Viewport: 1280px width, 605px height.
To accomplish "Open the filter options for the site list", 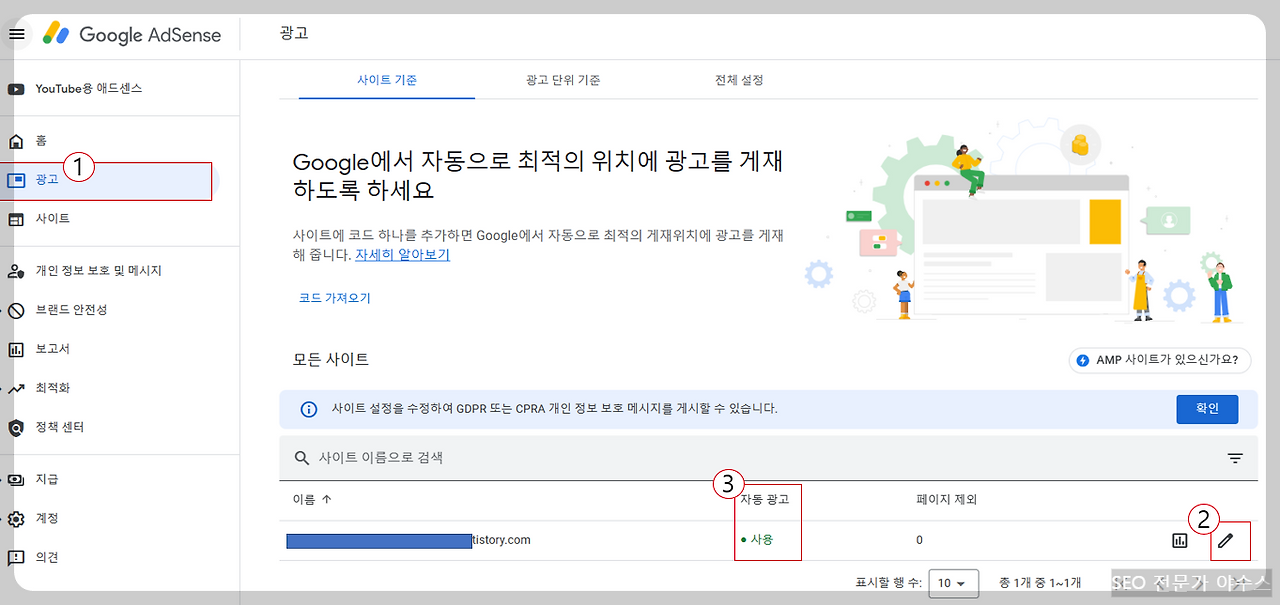I will pyautogui.click(x=1235, y=457).
